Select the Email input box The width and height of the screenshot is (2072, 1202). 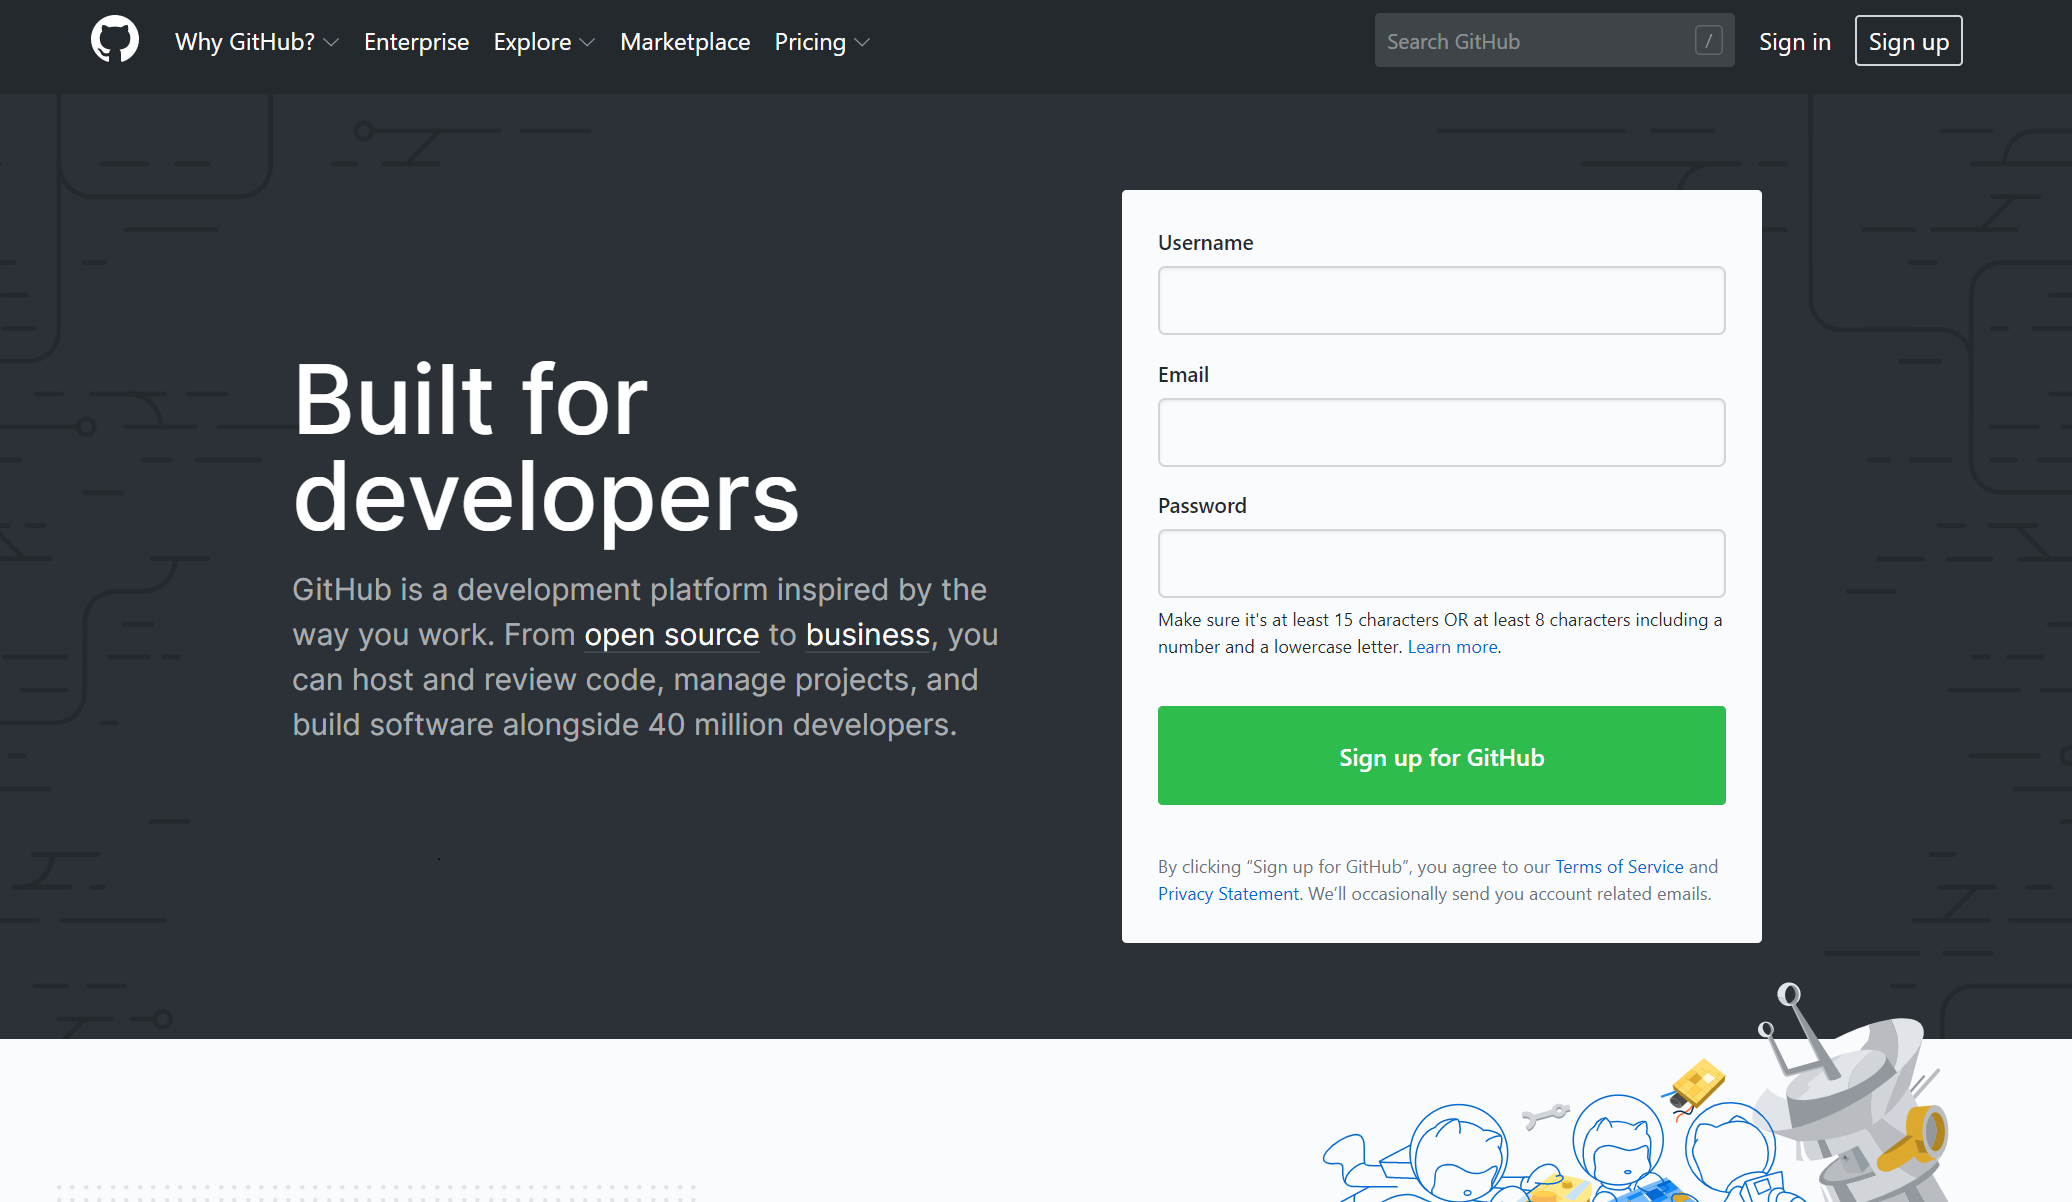pos(1441,432)
